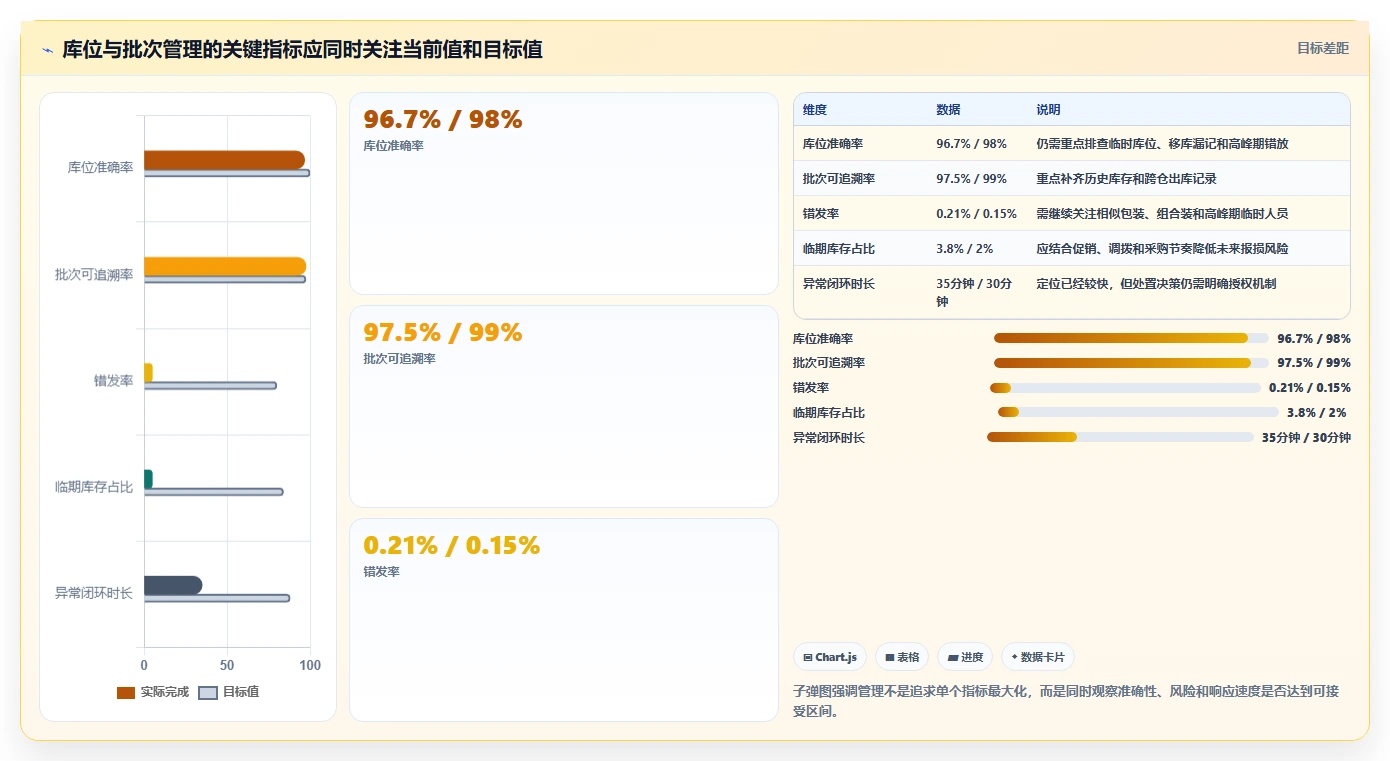Click the 异常闭环时长 progress bar
Screen dimensions: 1390x761
[x=1120, y=437]
